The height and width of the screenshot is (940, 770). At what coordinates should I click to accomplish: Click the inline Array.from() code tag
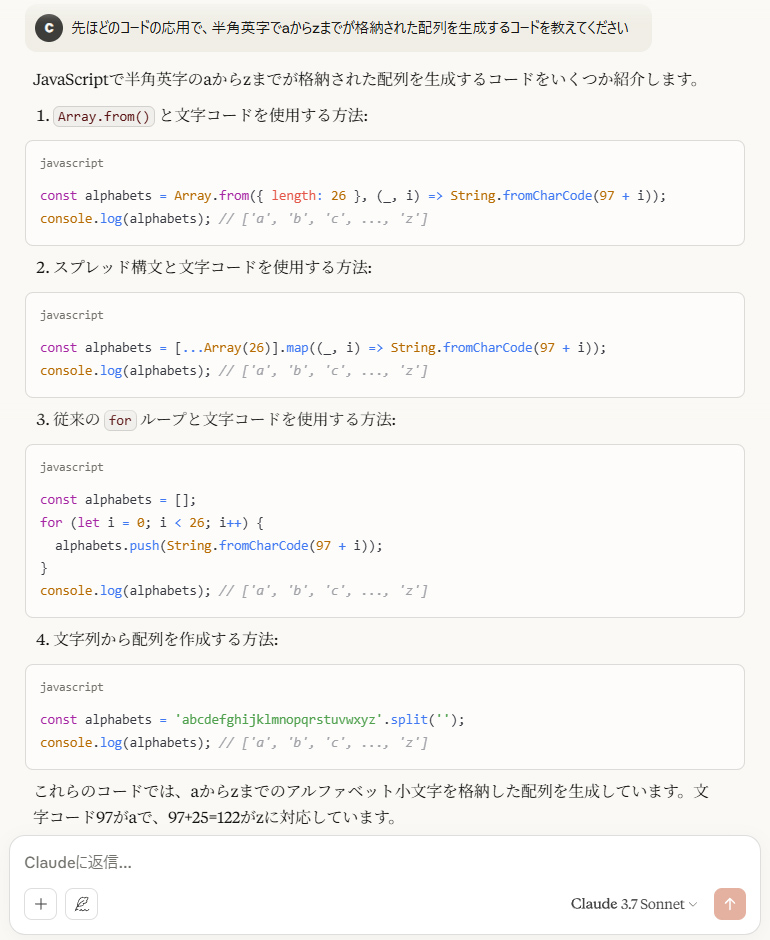click(x=104, y=116)
